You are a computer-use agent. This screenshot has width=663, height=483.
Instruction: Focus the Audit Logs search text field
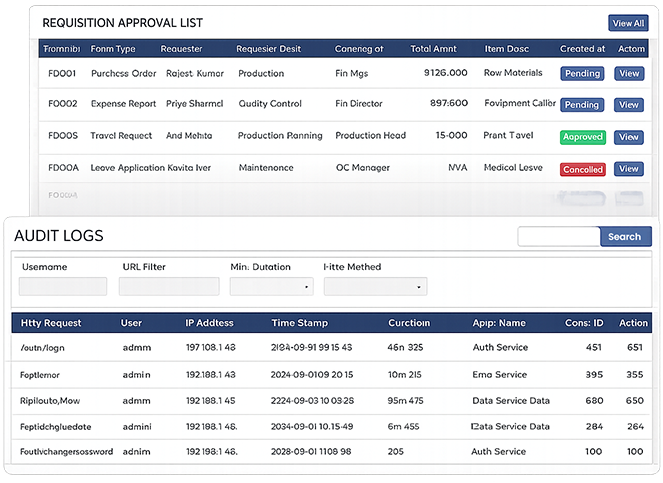pos(558,237)
